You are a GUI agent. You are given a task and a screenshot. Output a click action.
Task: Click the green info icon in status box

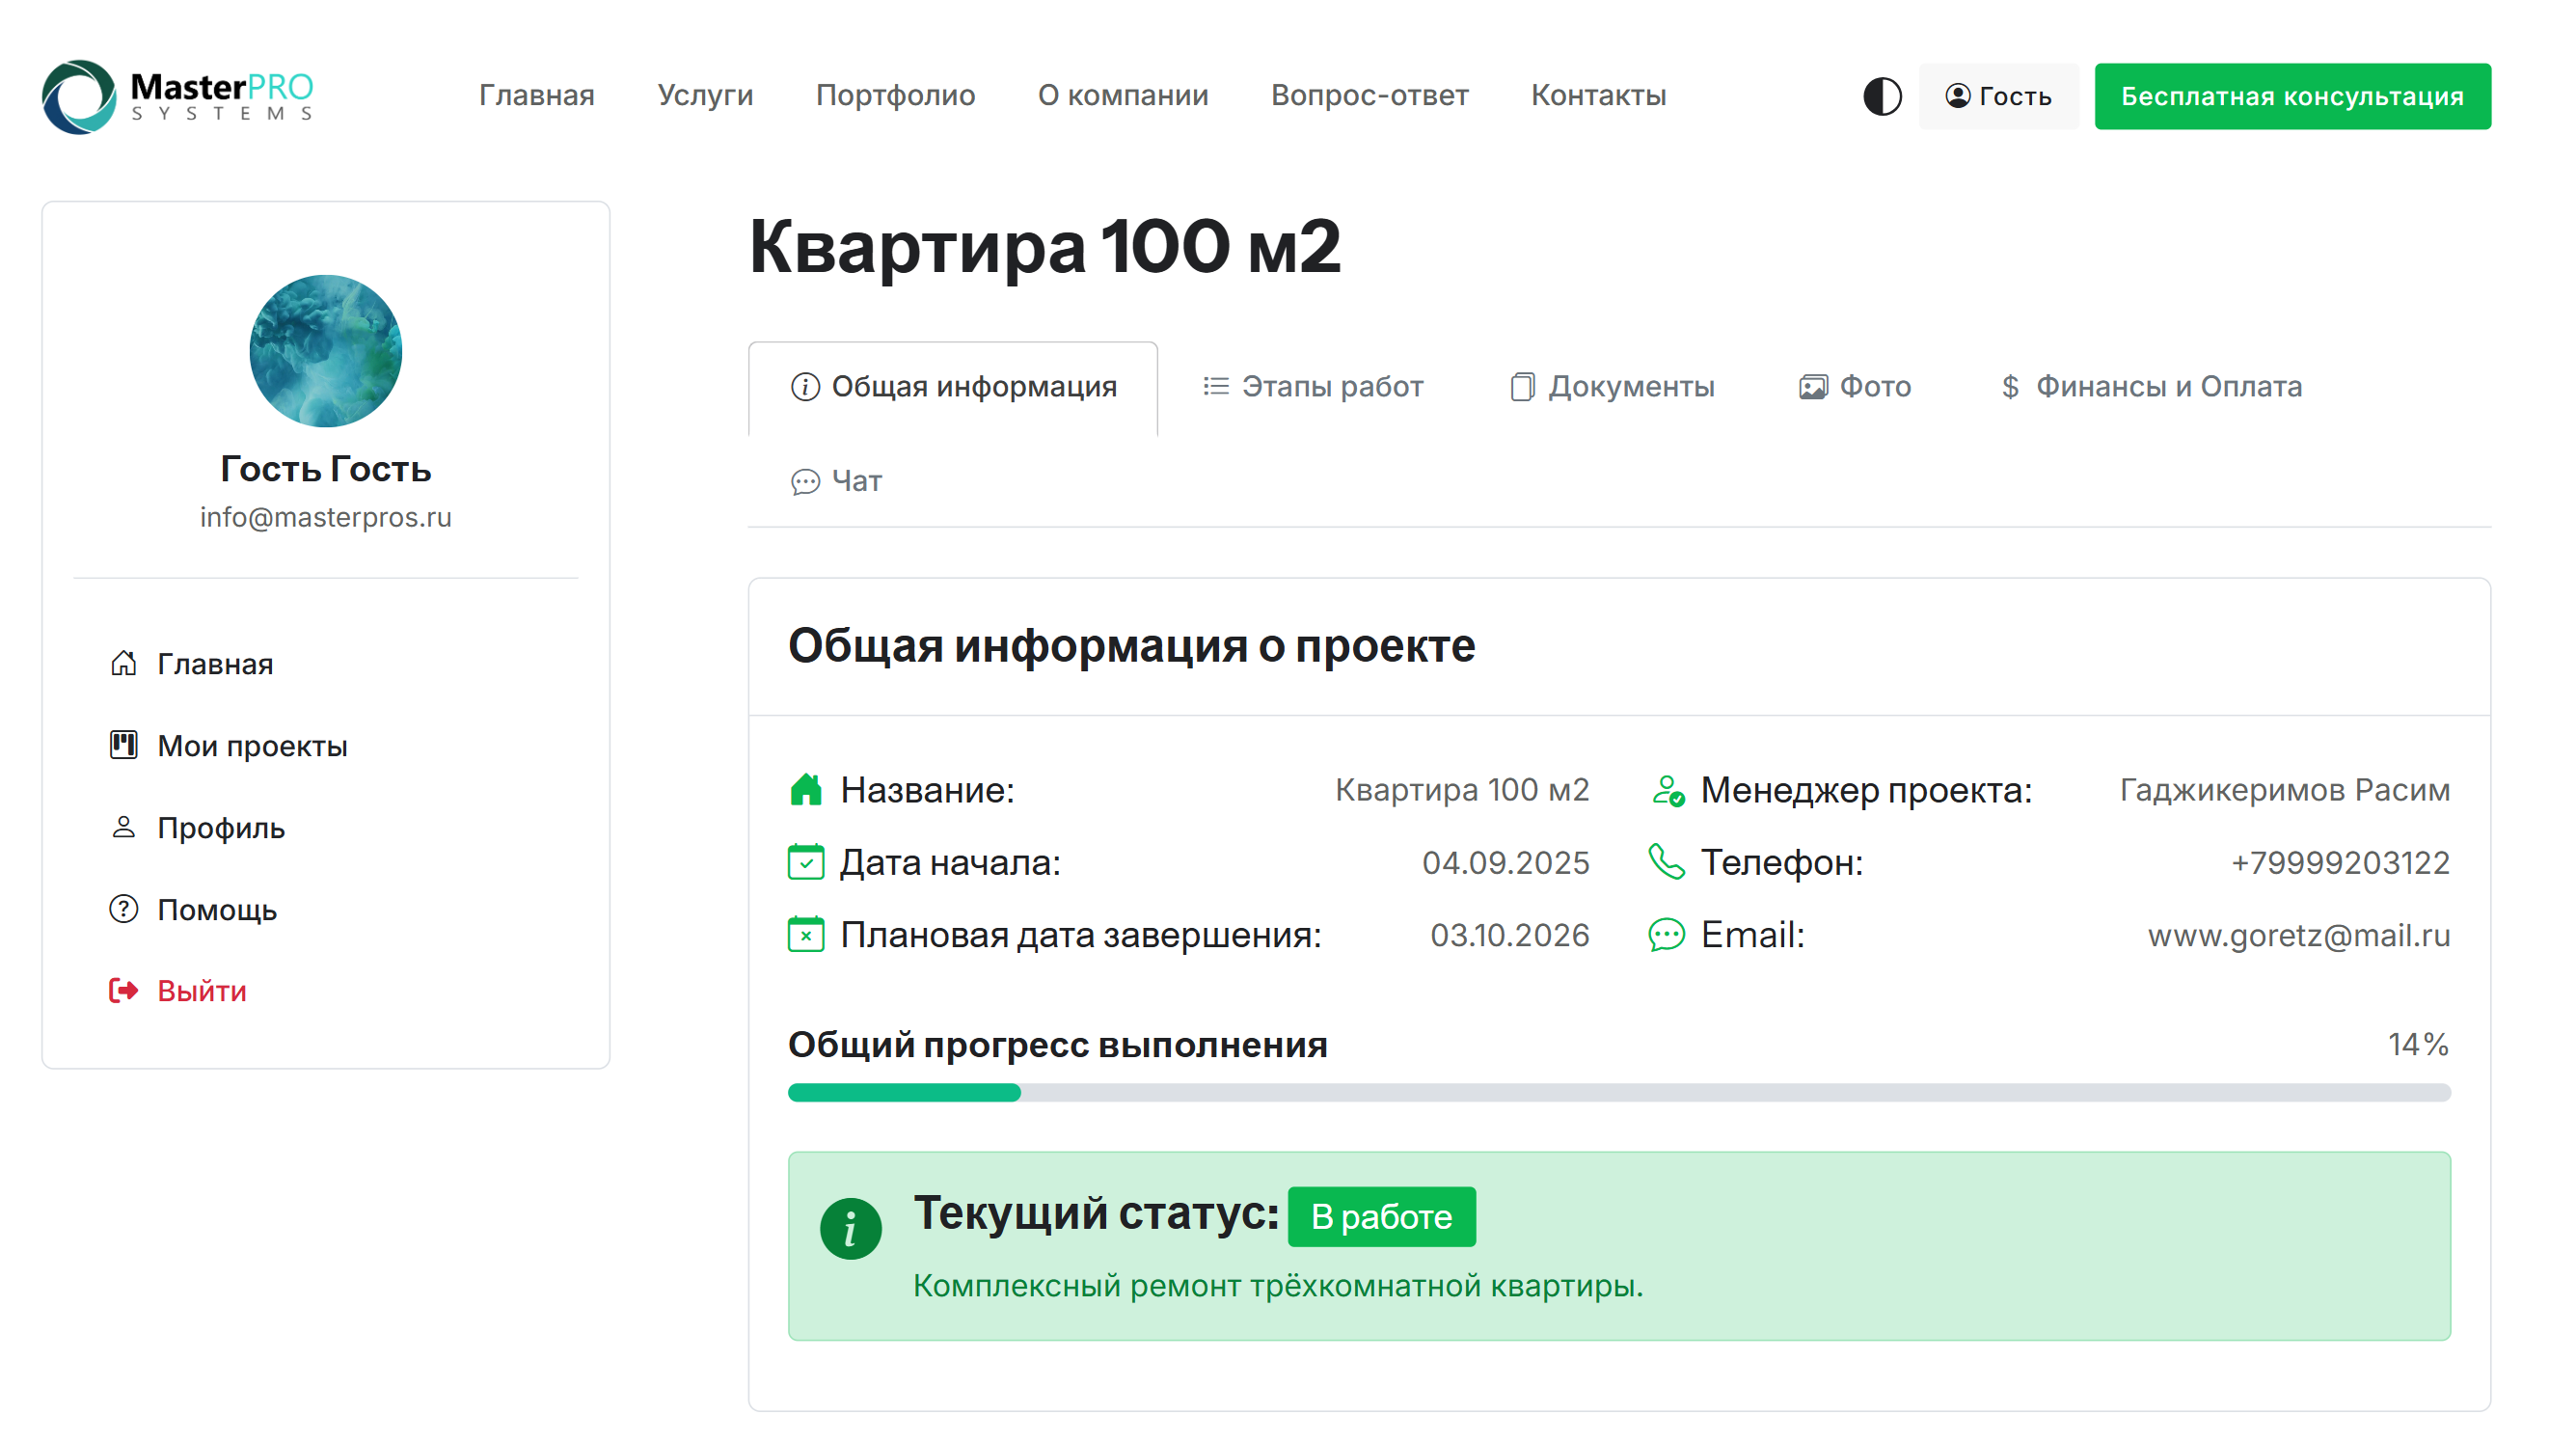850,1228
